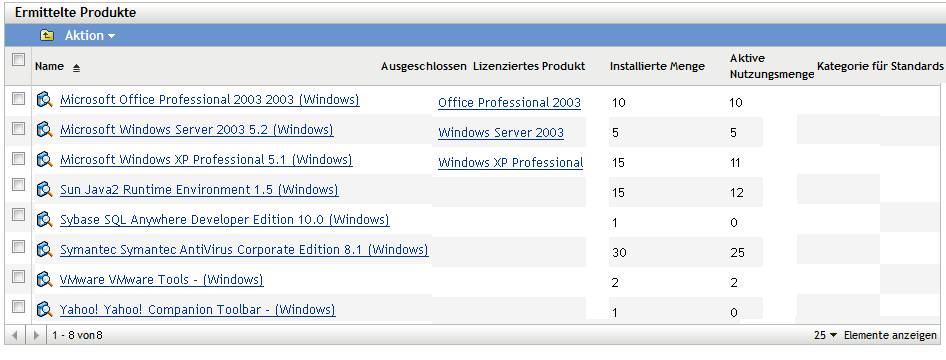
Task: Open Microsoft Windows XP Professional 5.1 (Windows) link
Action: 206,160
